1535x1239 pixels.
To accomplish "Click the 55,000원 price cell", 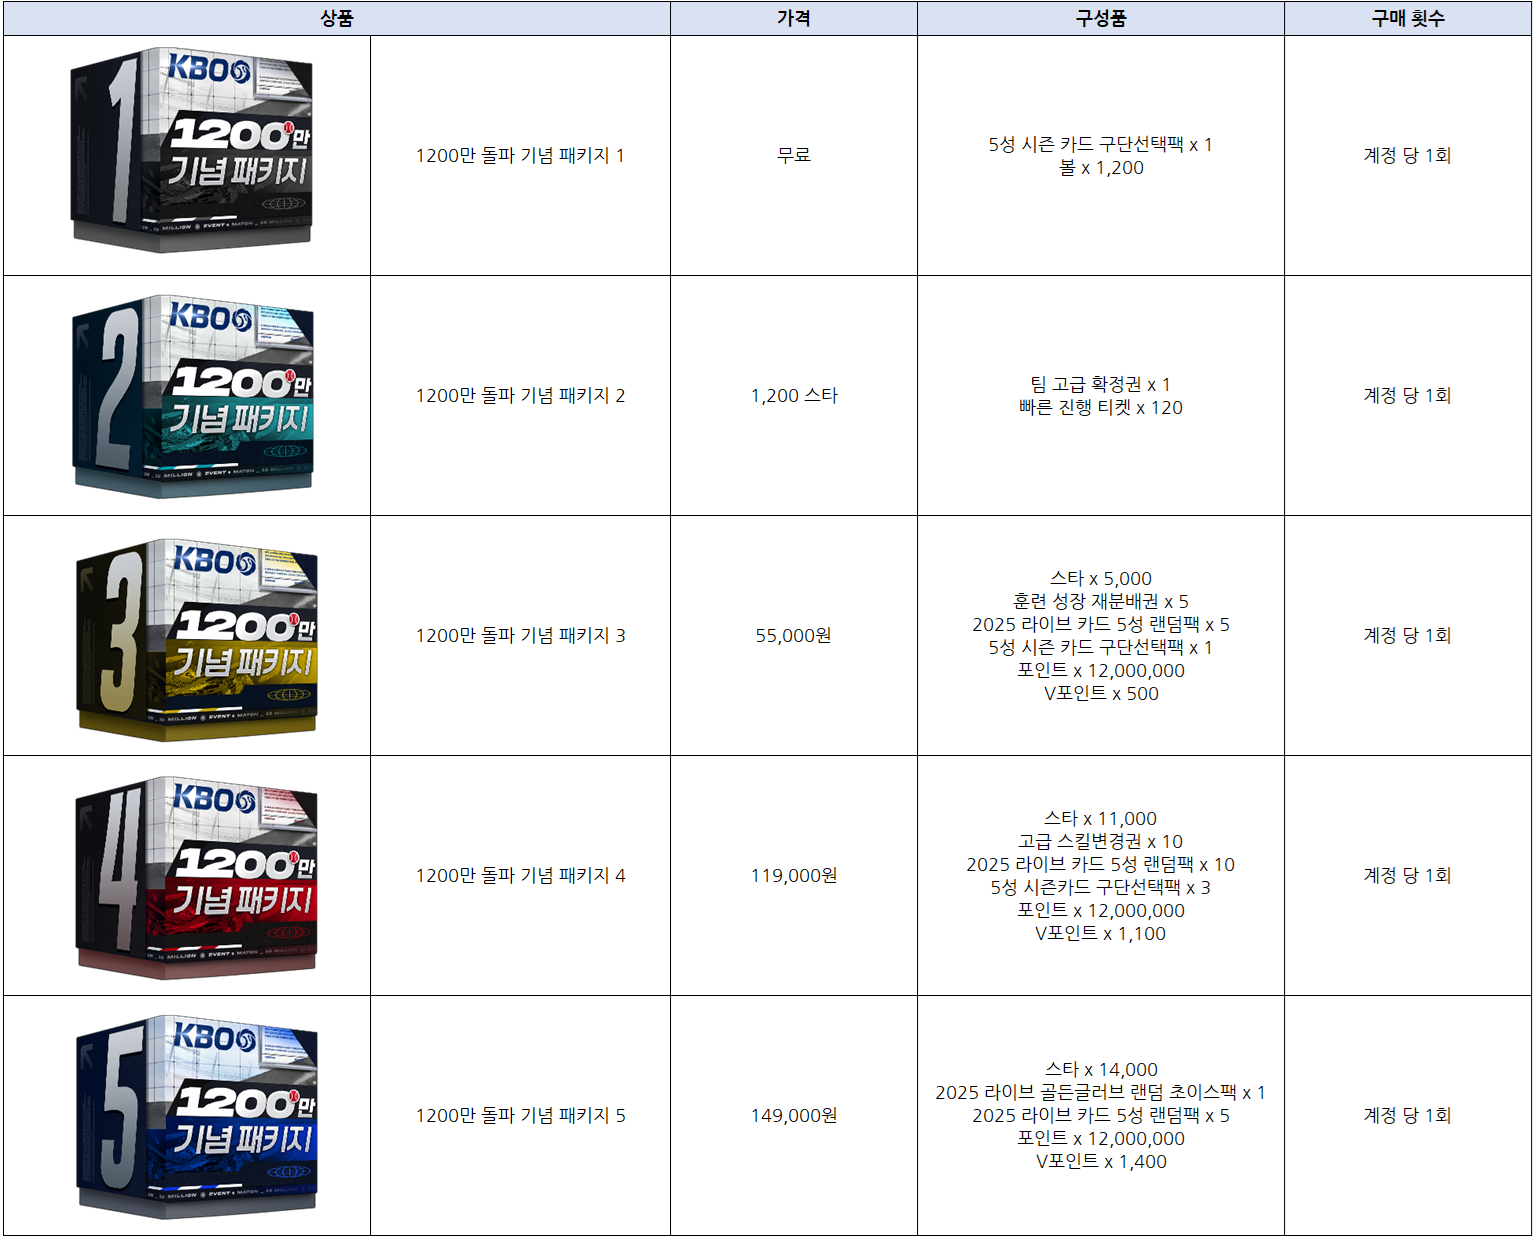I will pyautogui.click(x=794, y=636).
